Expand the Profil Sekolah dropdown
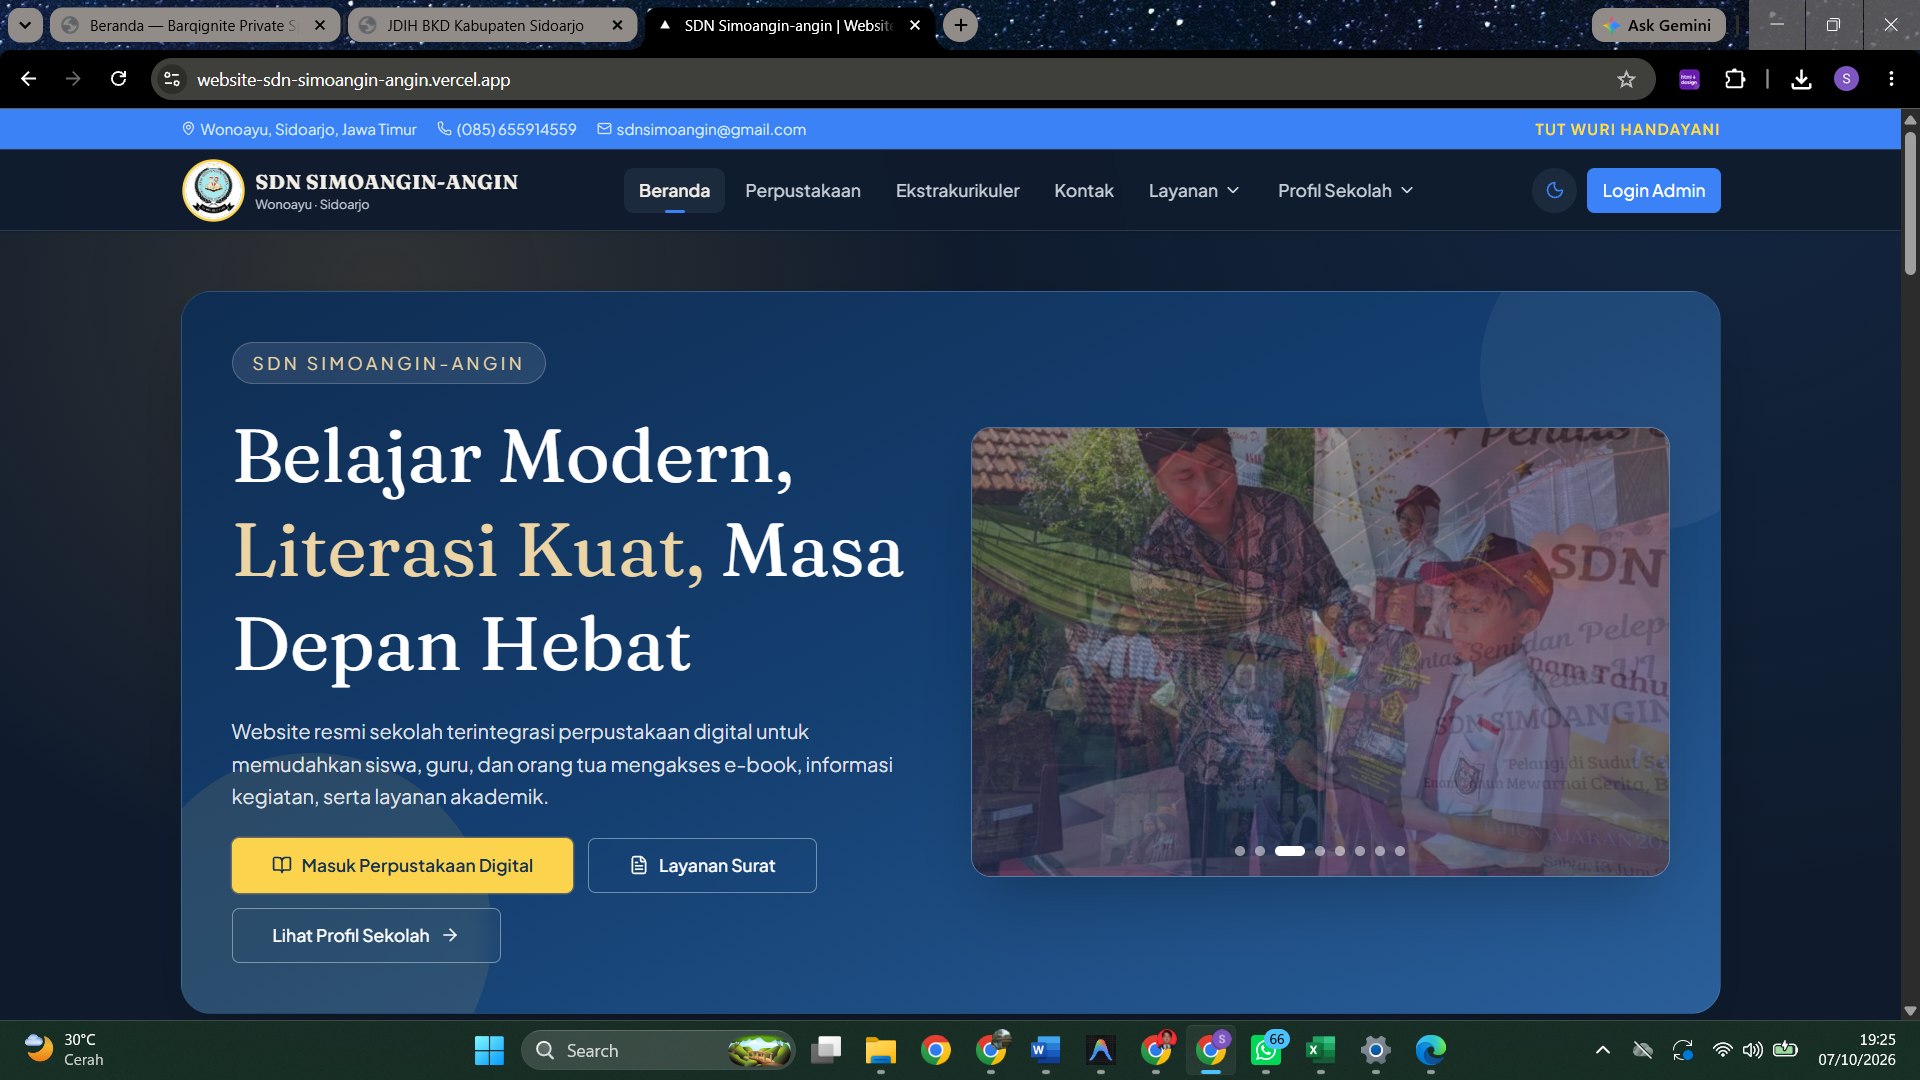Viewport: 1920px width, 1080px height. click(1345, 190)
